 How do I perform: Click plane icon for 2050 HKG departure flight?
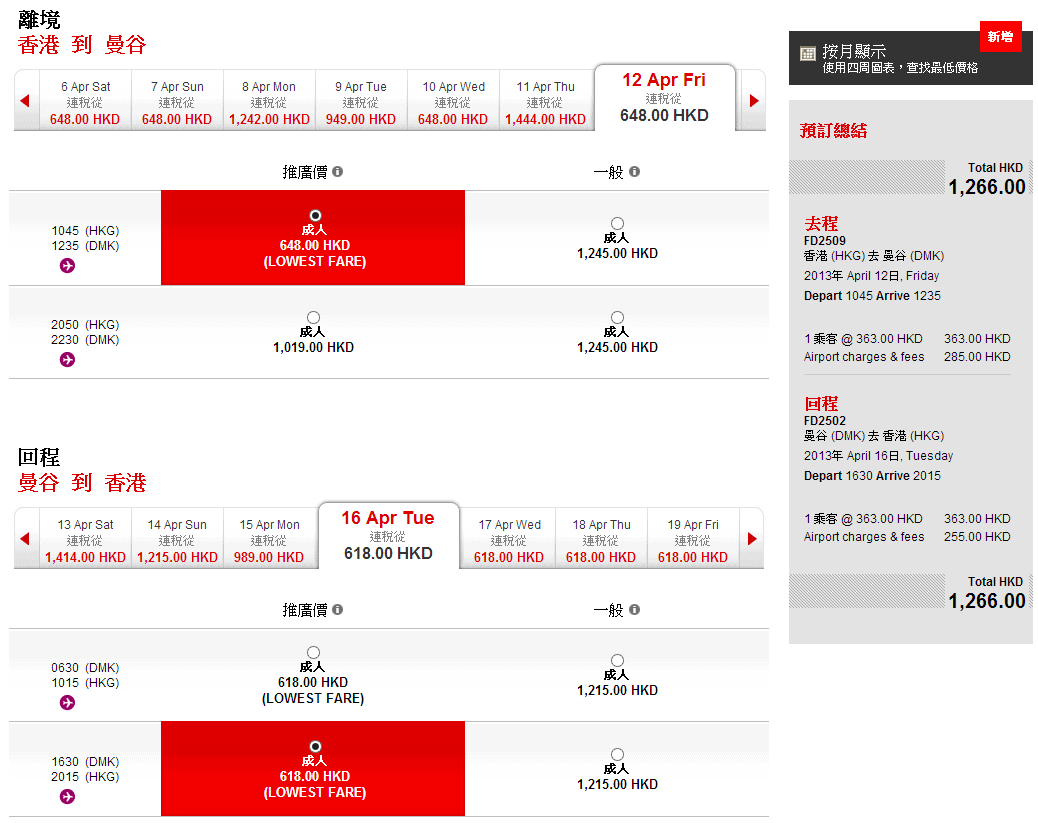67,359
